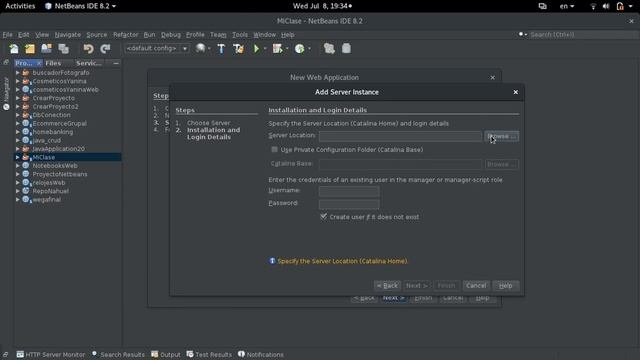Screen dimensions: 640x360
Task: Click the Clean and Build icon
Action: tap(238, 49)
